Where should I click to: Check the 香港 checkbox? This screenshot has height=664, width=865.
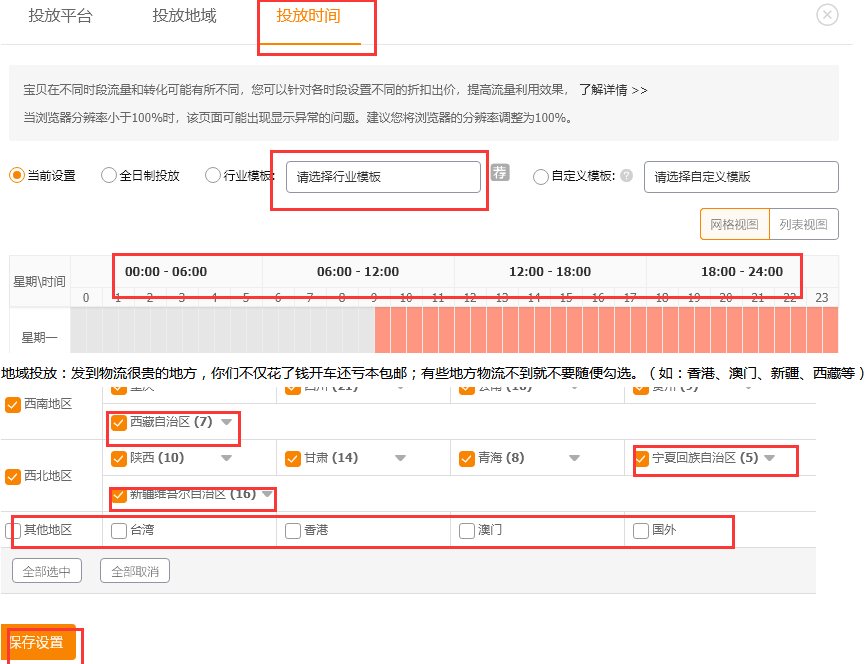[x=292, y=531]
